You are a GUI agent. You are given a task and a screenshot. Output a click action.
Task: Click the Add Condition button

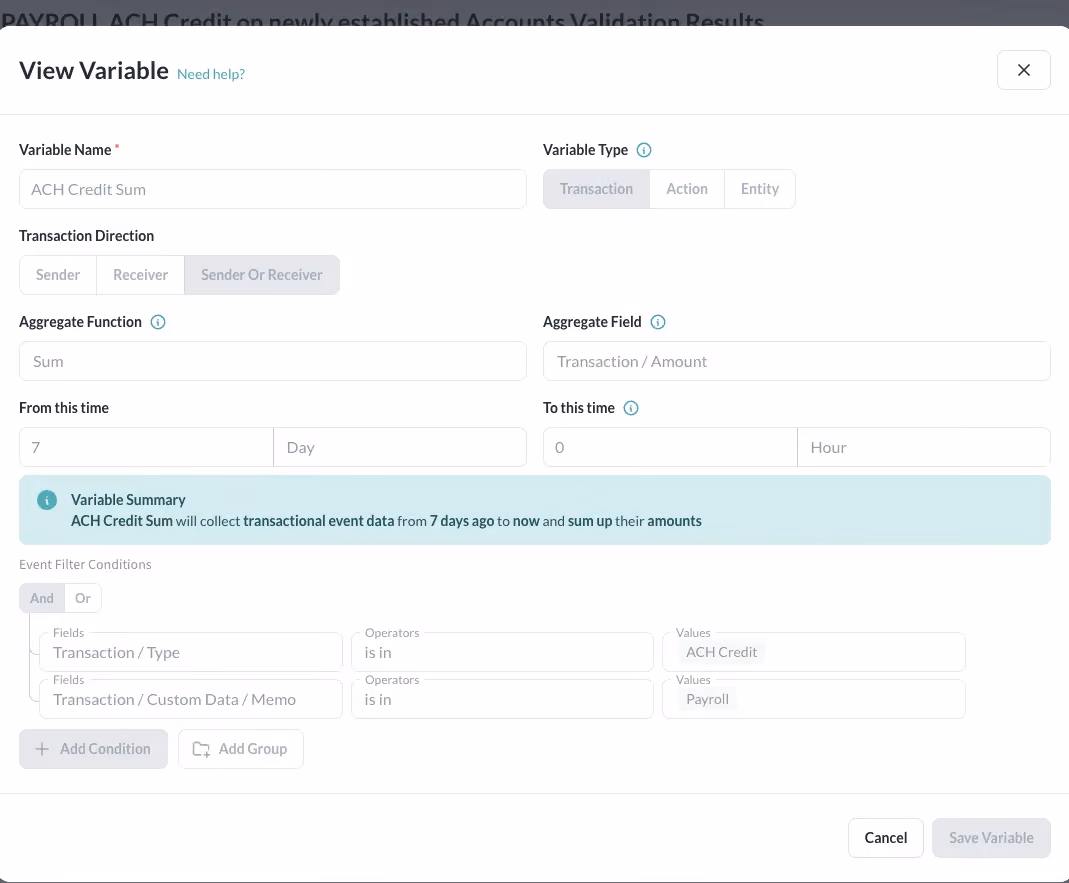tap(93, 749)
